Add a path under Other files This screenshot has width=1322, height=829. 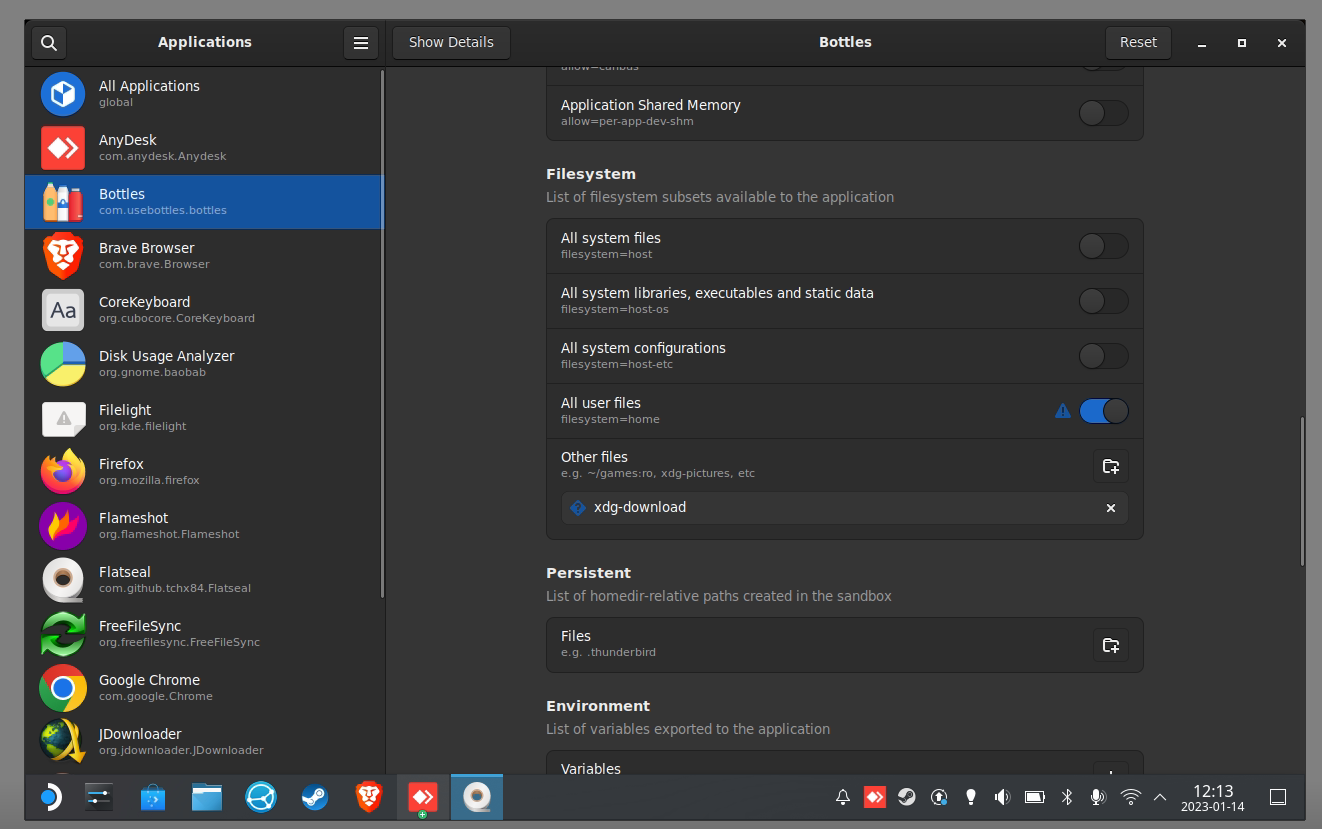coord(1110,466)
